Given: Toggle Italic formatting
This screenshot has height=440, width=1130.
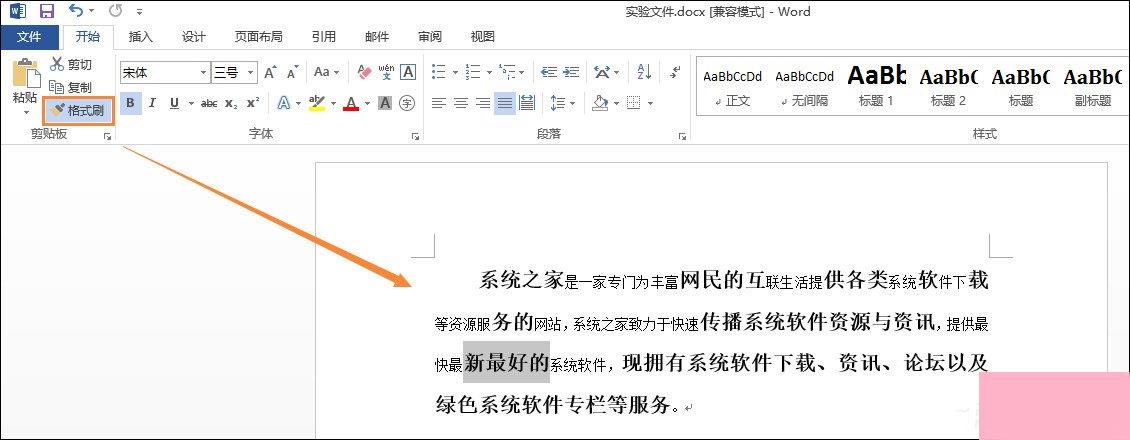Looking at the screenshot, I should coord(152,104).
